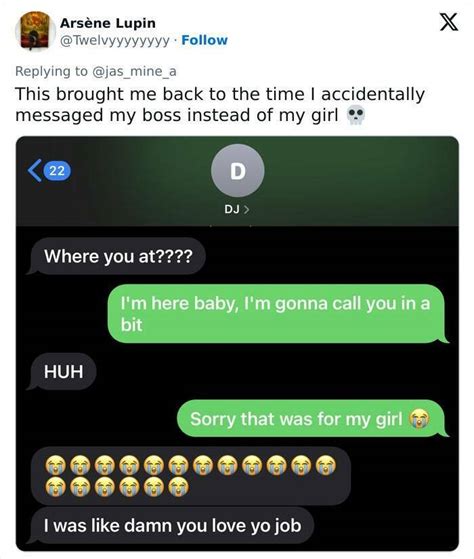
Task: Open the Arsène Lupin display name
Action: click(108, 23)
